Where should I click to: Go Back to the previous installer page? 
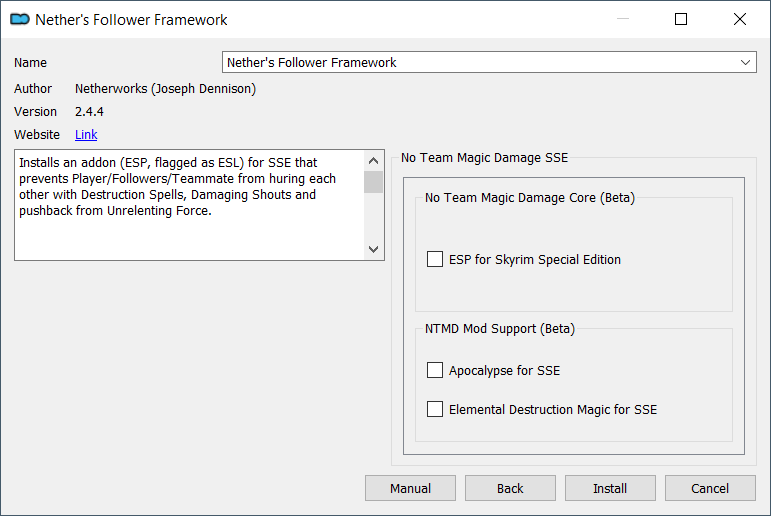tap(510, 488)
